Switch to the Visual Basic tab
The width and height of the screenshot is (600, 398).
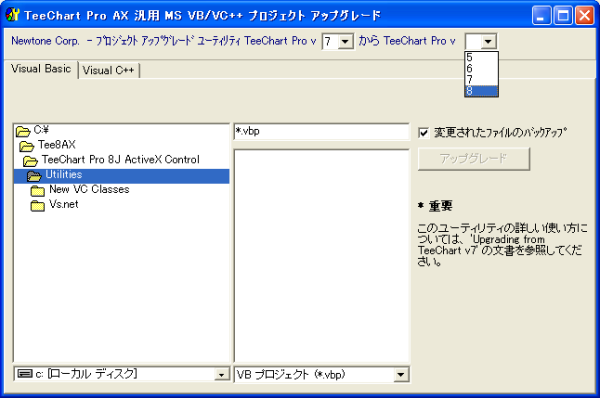[41, 69]
